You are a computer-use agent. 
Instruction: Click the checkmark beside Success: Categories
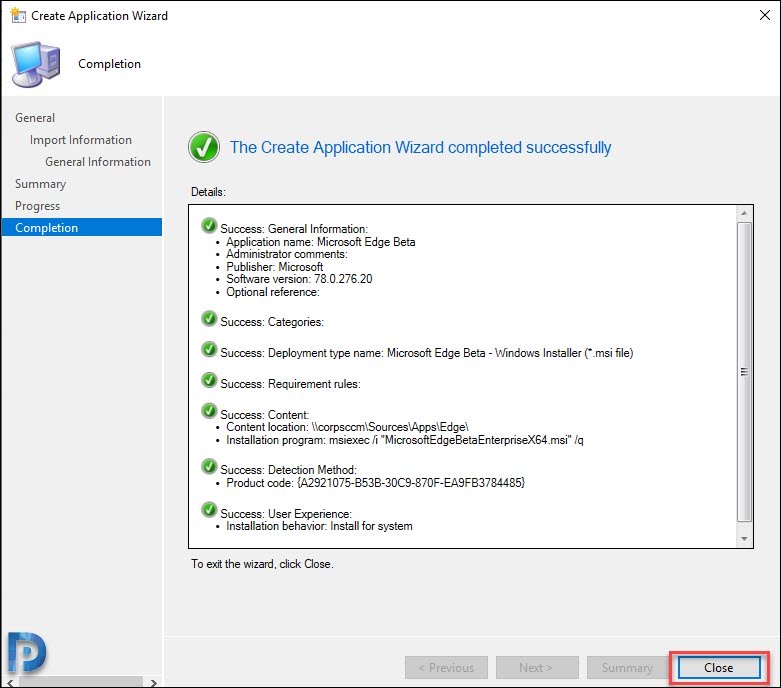pyautogui.click(x=209, y=318)
